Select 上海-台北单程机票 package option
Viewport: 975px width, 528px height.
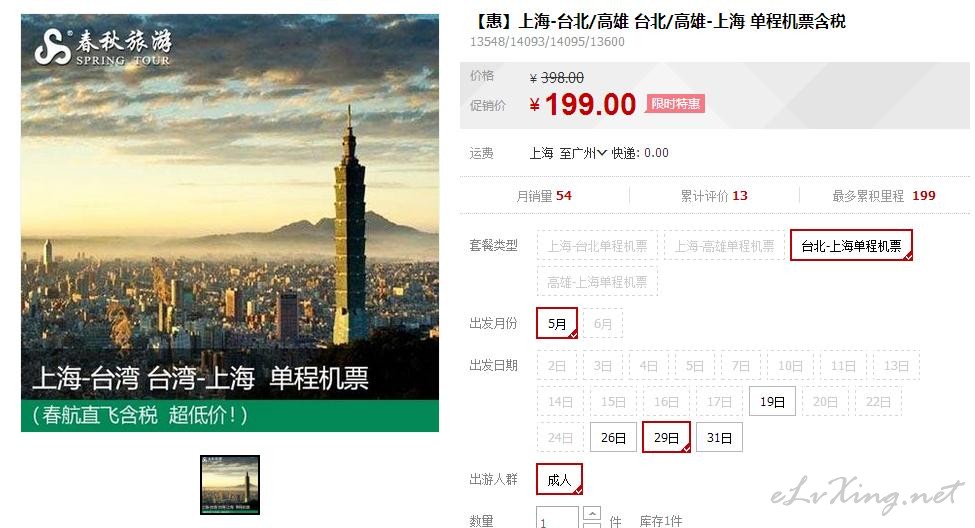(597, 246)
